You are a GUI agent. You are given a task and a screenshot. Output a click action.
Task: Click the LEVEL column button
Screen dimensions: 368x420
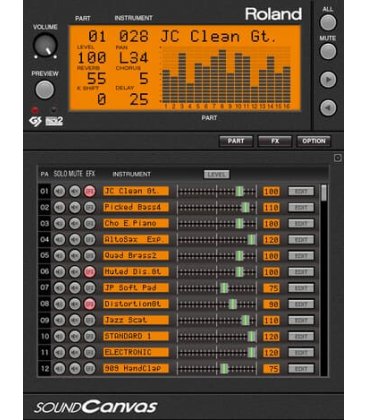217,174
